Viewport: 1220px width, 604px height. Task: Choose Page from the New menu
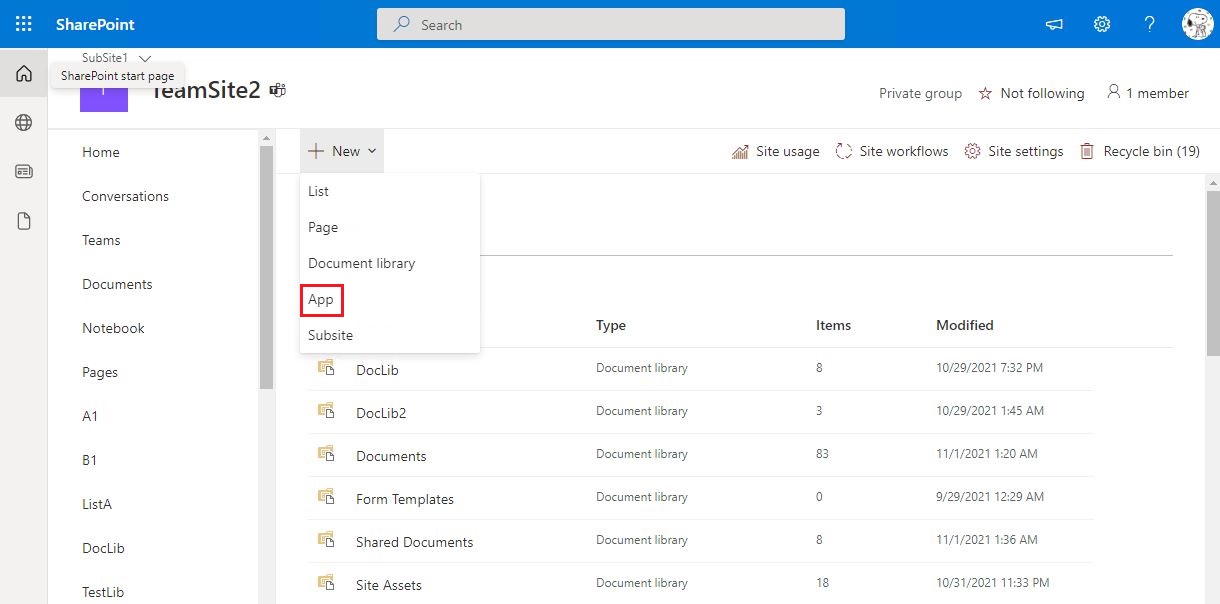pos(390,227)
